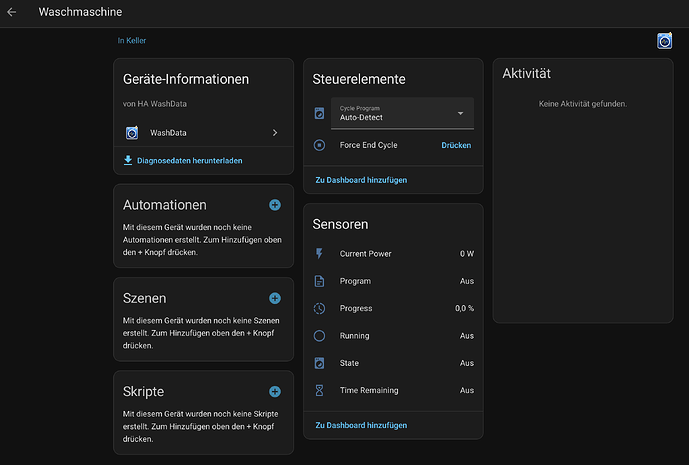Click the document icon for Program sensor
The width and height of the screenshot is (689, 465).
[319, 281]
